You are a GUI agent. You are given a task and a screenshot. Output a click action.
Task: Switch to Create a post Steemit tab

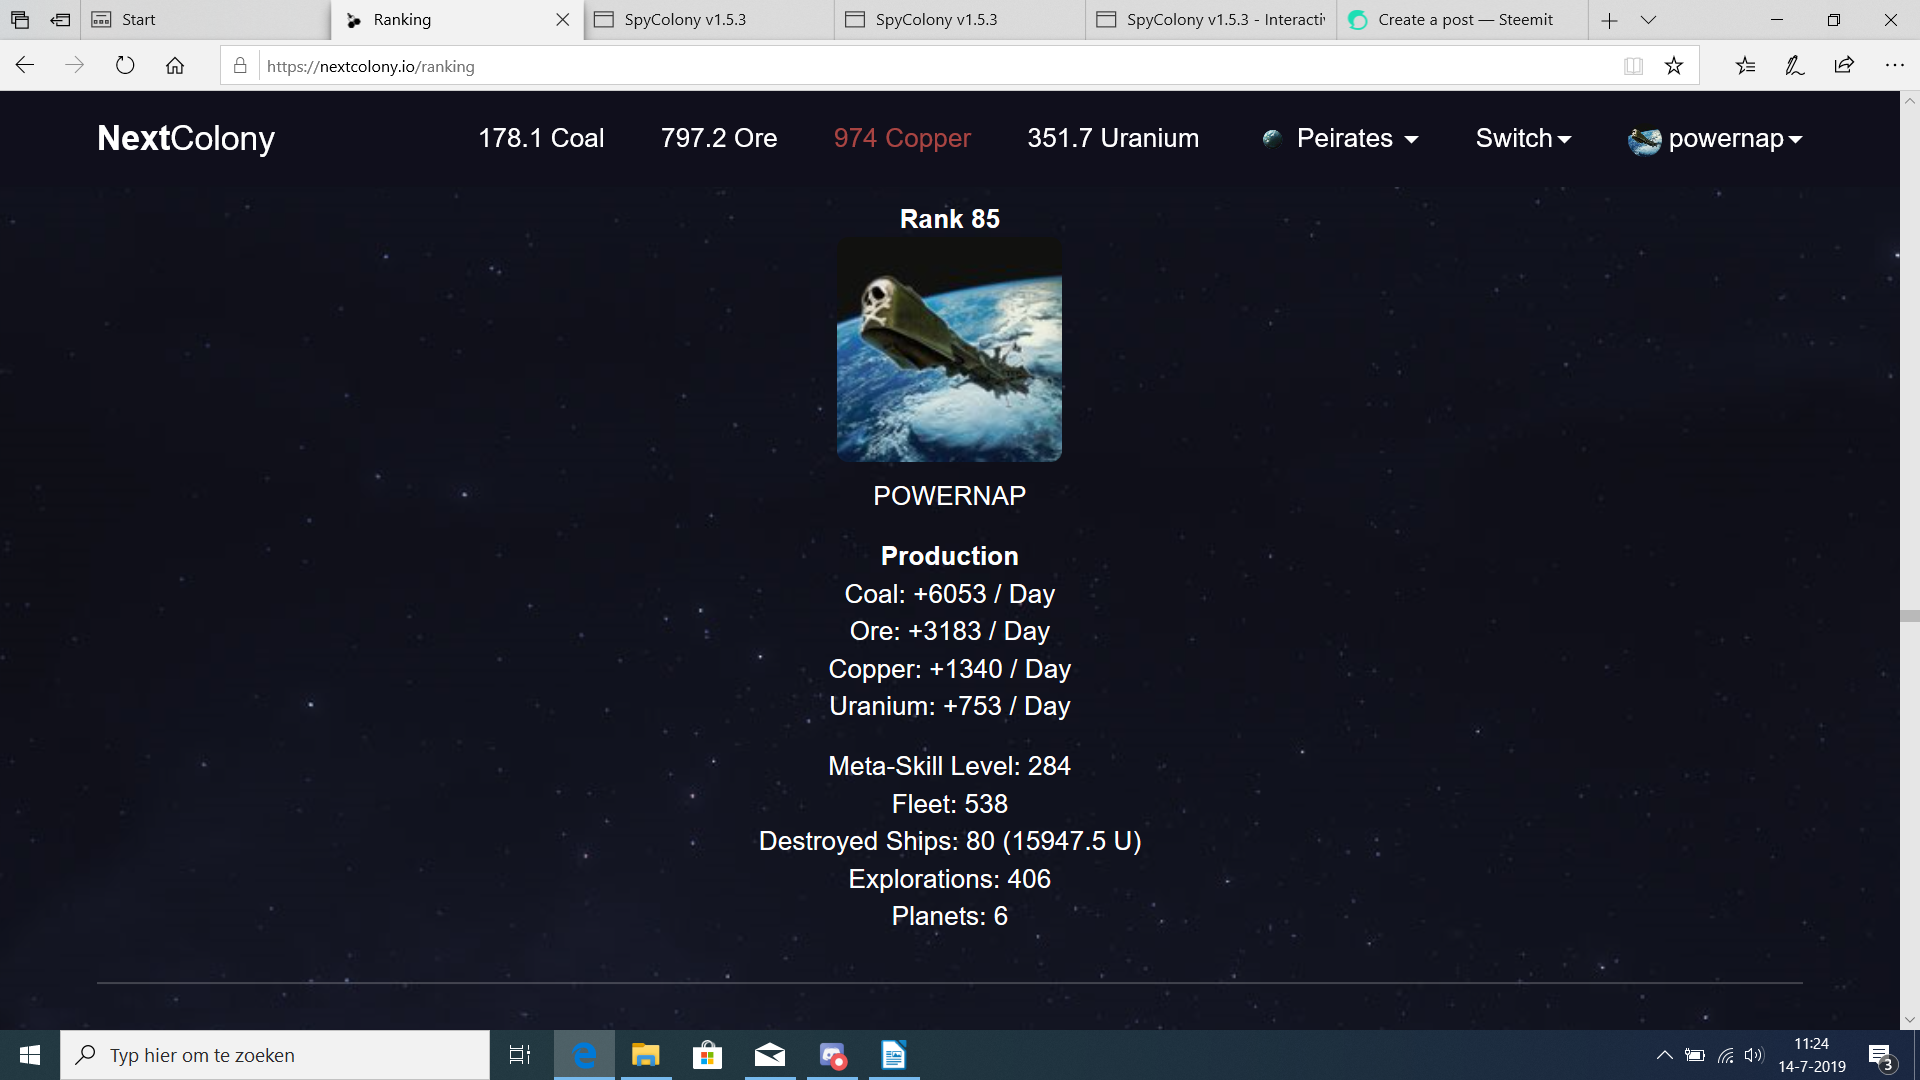pyautogui.click(x=1463, y=20)
